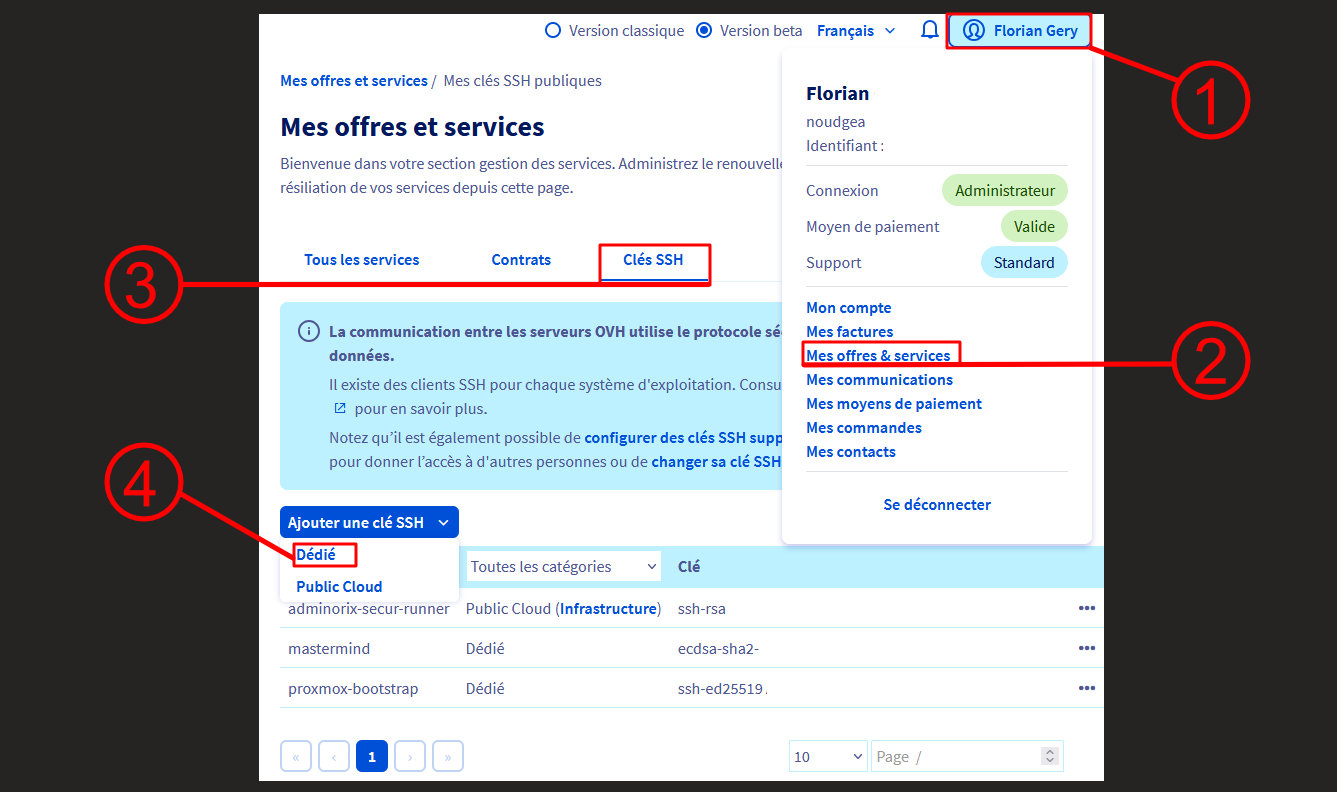Select the Version classique radio button

(553, 30)
